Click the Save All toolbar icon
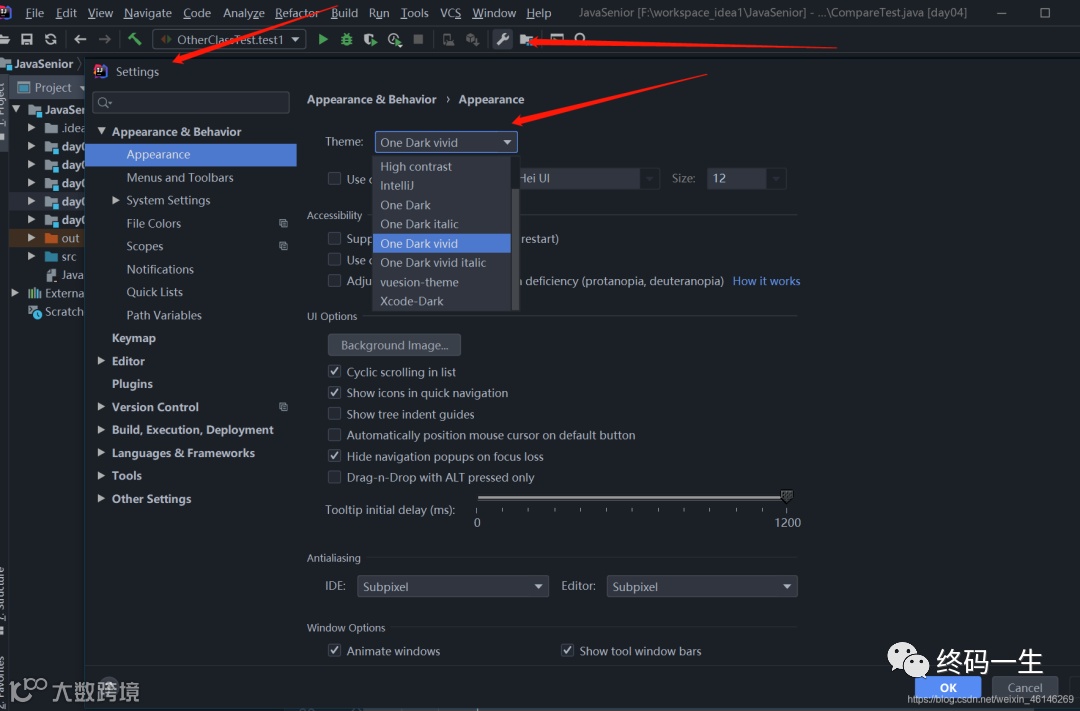This screenshot has height=711, width=1080. point(27,39)
